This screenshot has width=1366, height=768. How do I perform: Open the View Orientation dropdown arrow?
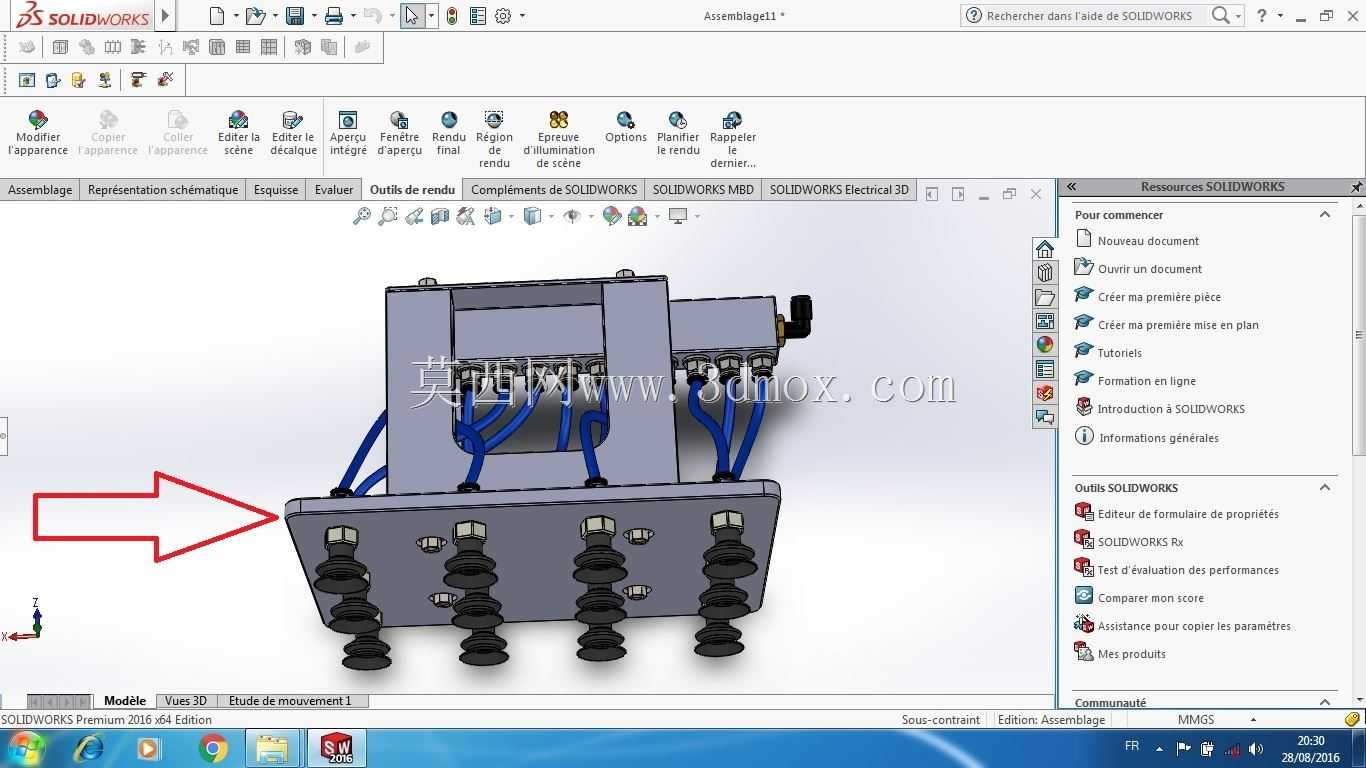pos(511,216)
